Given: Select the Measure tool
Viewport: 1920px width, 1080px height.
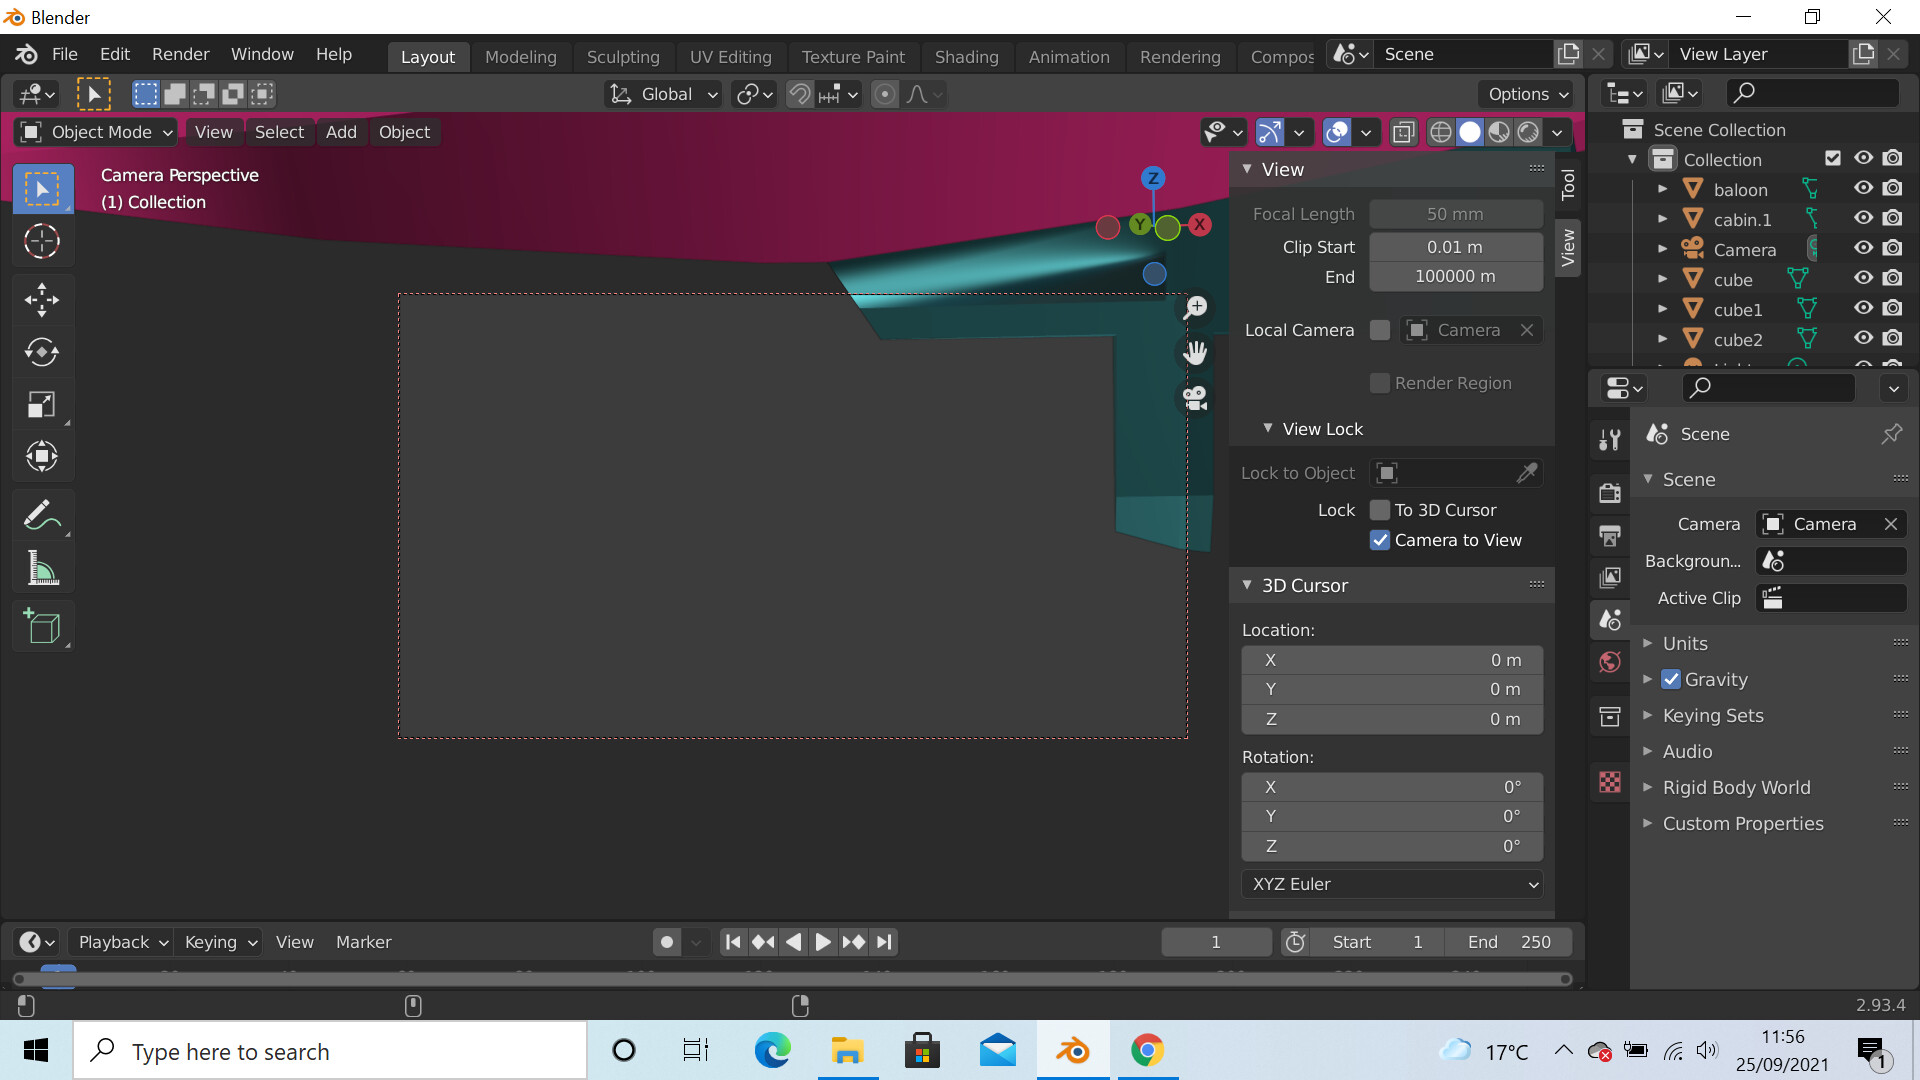Looking at the screenshot, I should [x=42, y=567].
